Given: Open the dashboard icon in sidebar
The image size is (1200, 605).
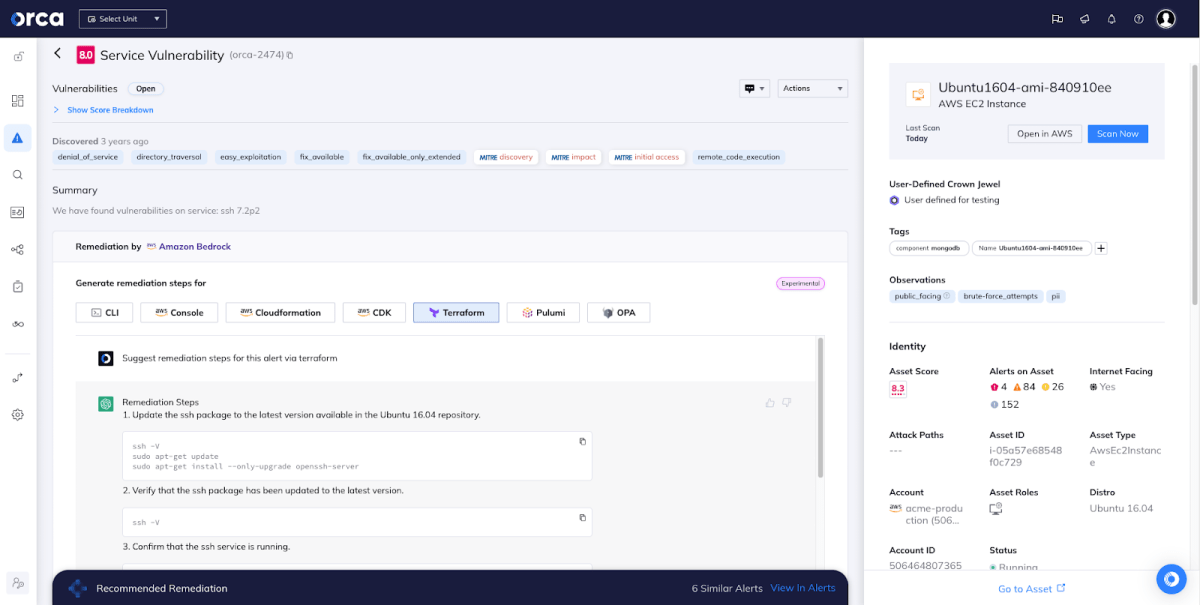Looking at the screenshot, I should pyautogui.click(x=17, y=101).
